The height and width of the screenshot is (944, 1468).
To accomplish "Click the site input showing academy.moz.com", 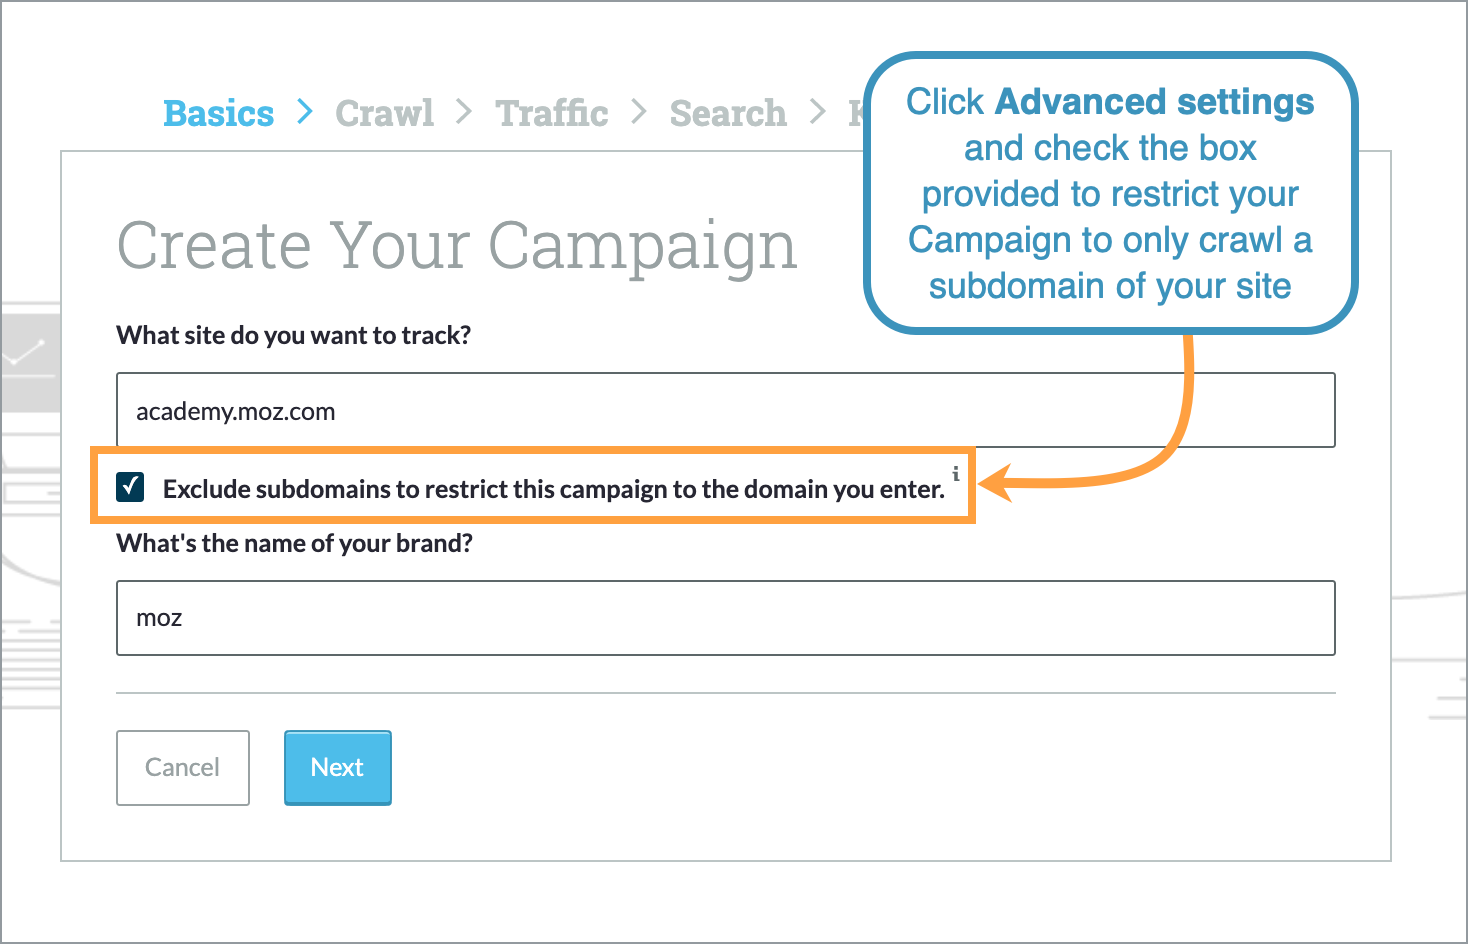I will click(726, 410).
